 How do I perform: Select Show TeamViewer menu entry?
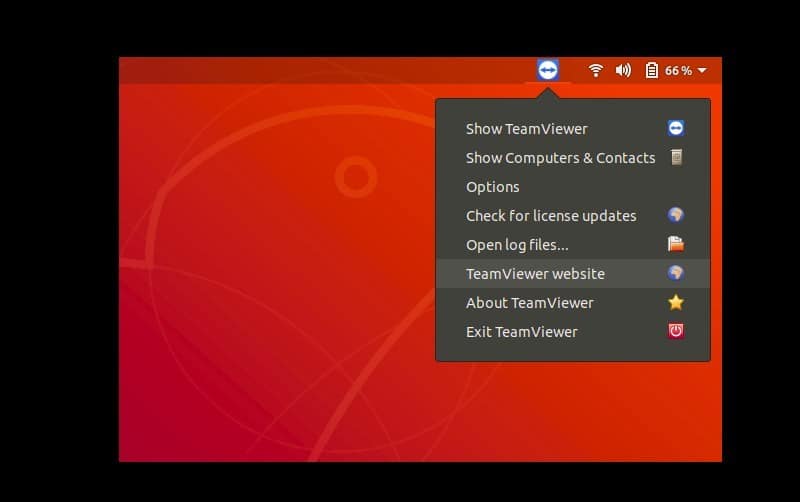point(573,129)
